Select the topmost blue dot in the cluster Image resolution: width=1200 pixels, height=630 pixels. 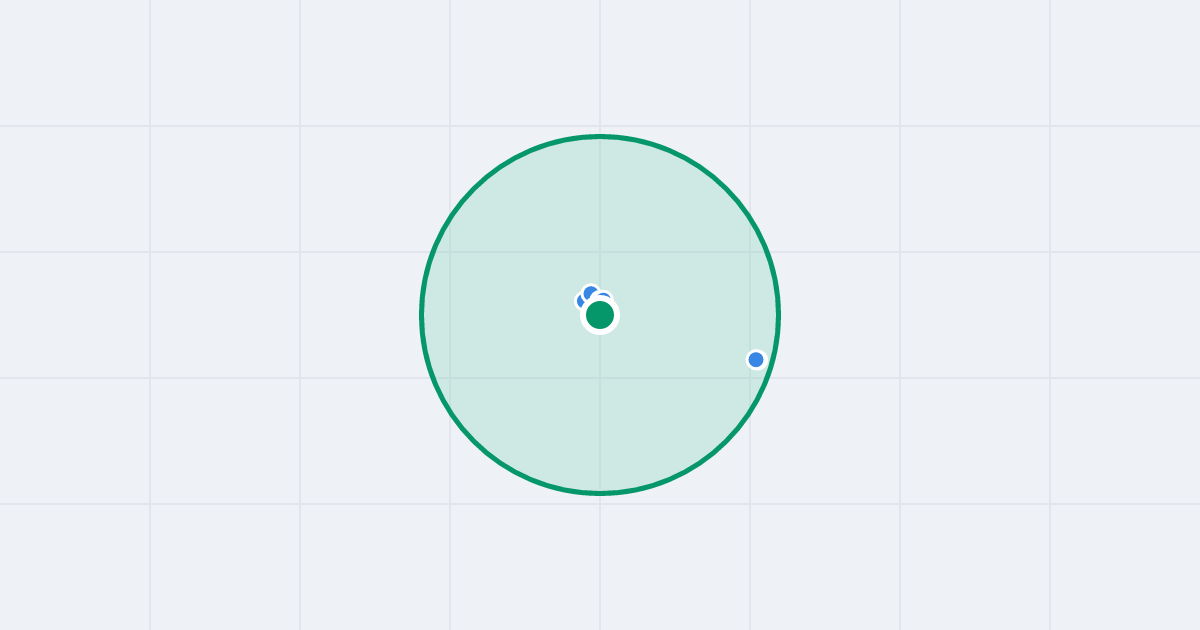590,293
